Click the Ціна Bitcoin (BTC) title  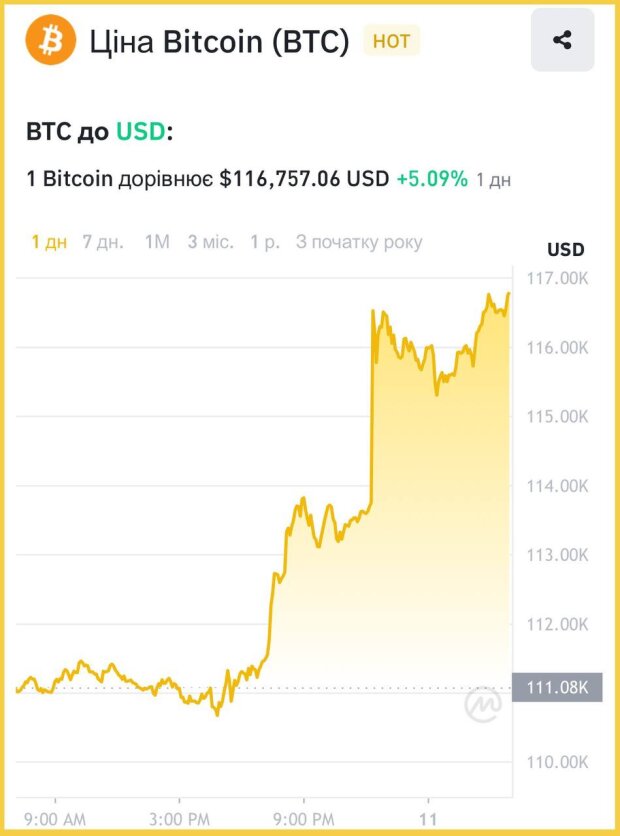pyautogui.click(x=219, y=41)
